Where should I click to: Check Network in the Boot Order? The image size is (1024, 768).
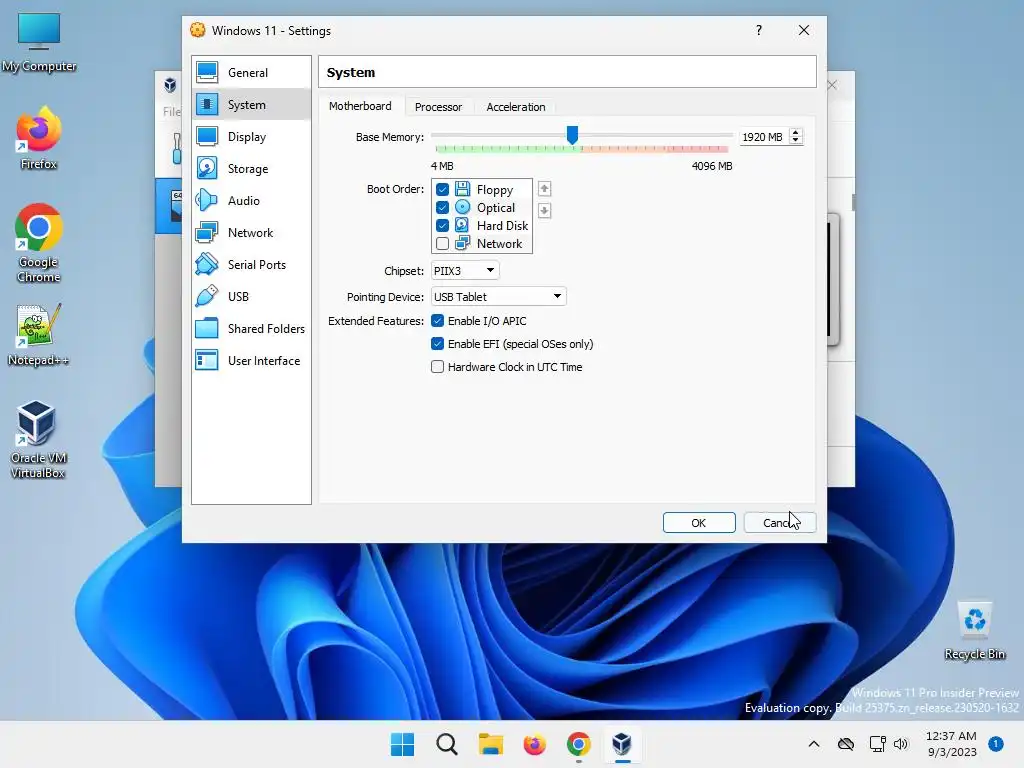tap(442, 244)
